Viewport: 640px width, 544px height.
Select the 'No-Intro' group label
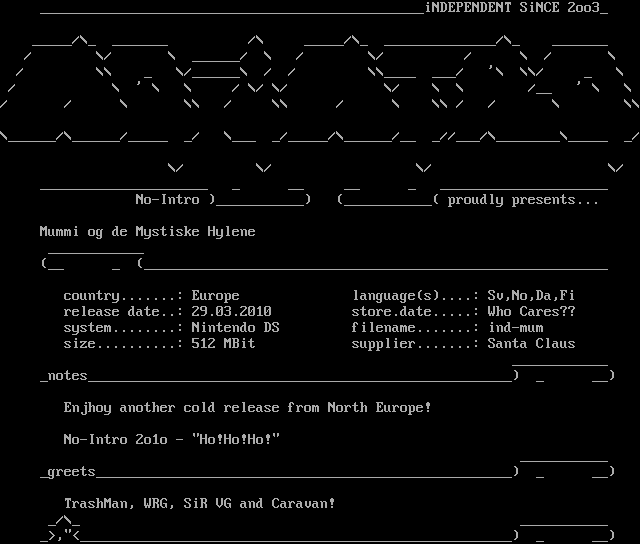click(167, 200)
